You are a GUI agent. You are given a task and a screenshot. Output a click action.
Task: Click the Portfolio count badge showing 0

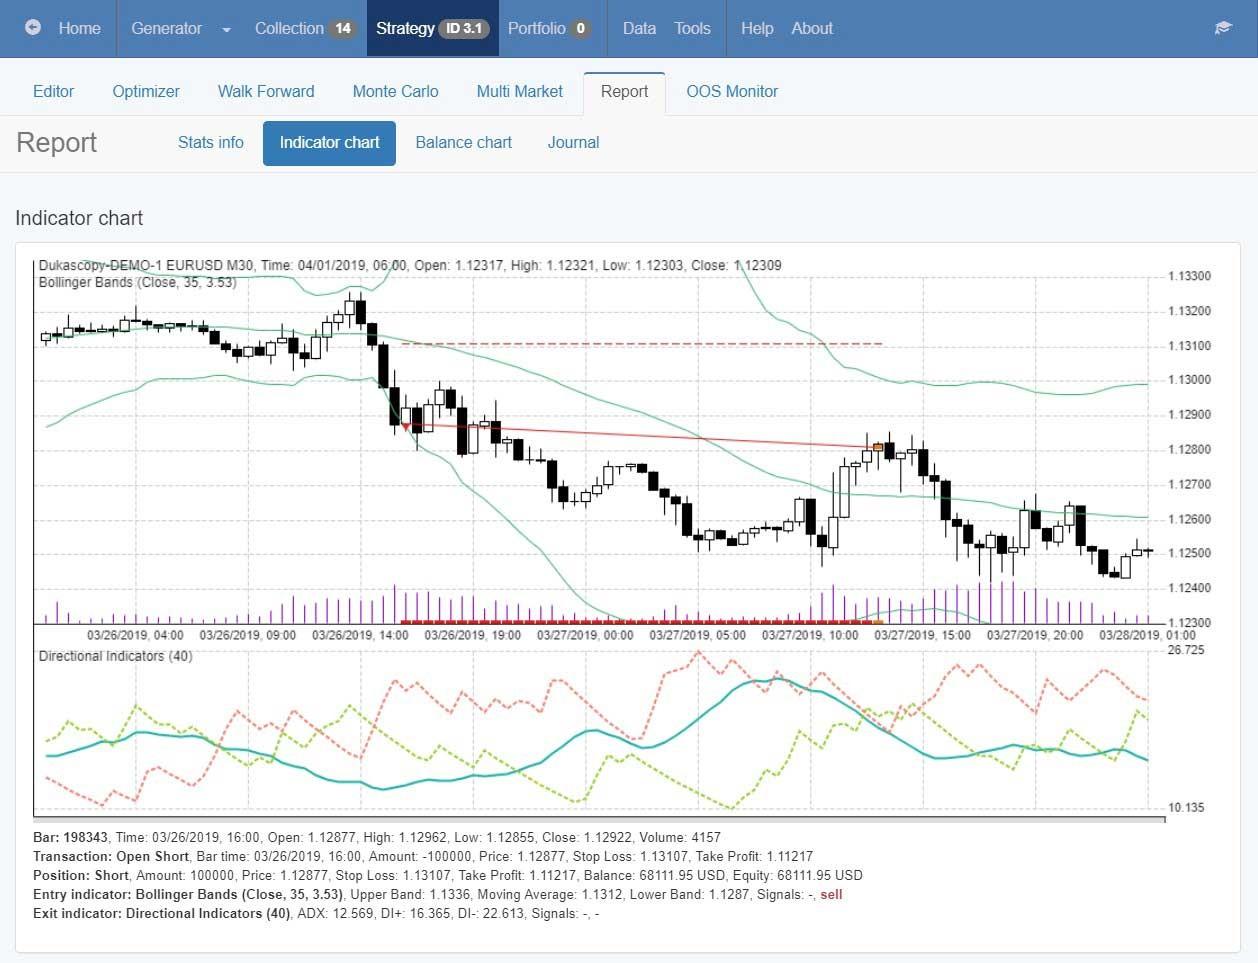point(580,28)
